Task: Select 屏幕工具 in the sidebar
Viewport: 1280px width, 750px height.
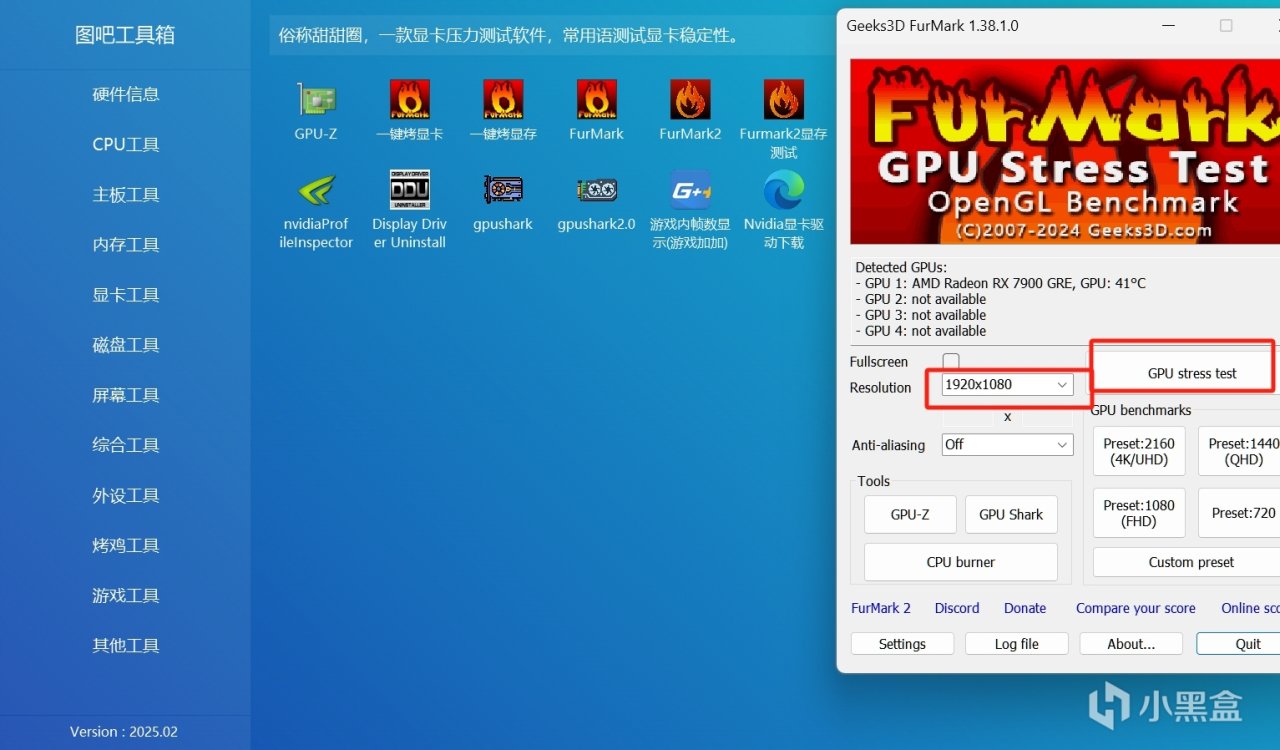Action: [x=126, y=394]
